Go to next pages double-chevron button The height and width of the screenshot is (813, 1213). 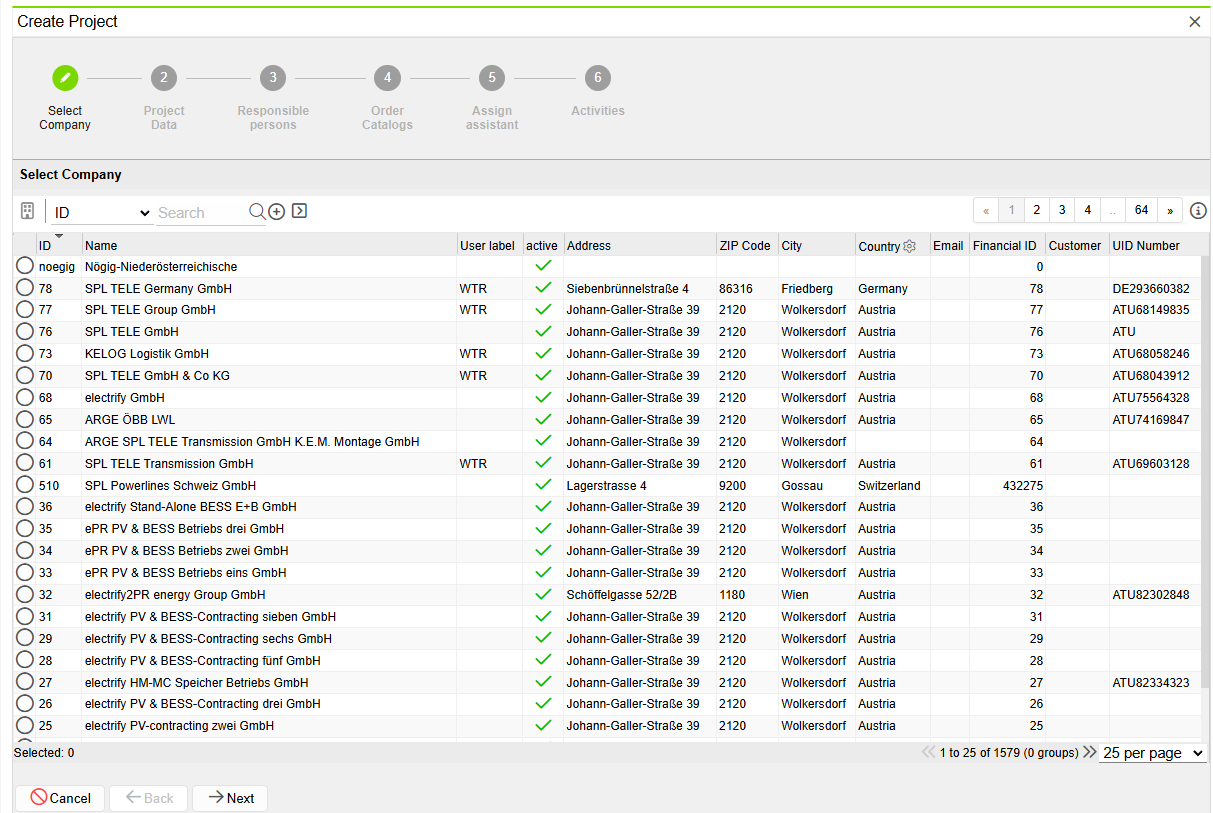pos(1170,210)
